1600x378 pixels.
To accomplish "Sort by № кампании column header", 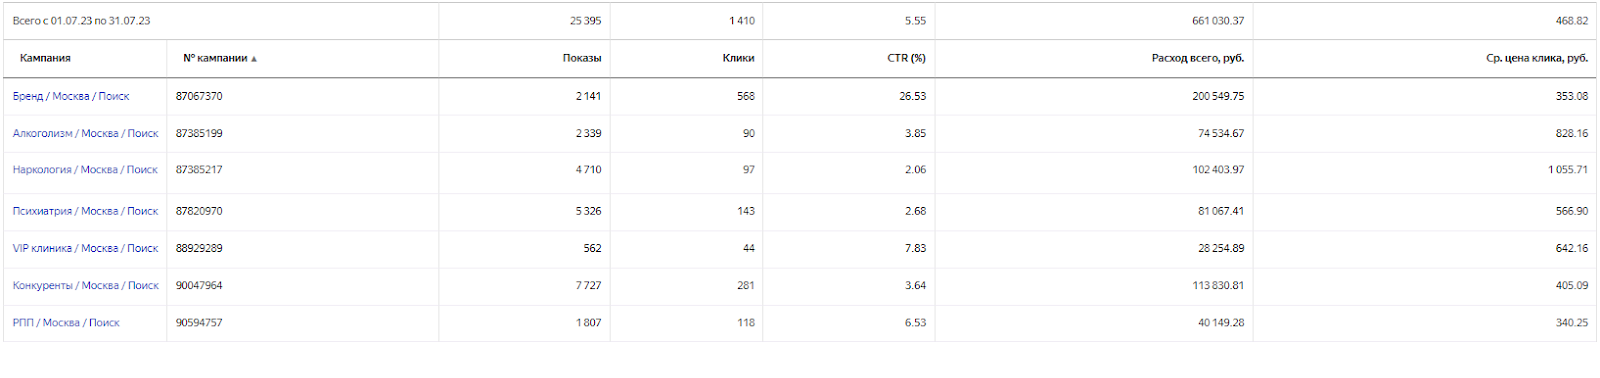I will pos(215,58).
